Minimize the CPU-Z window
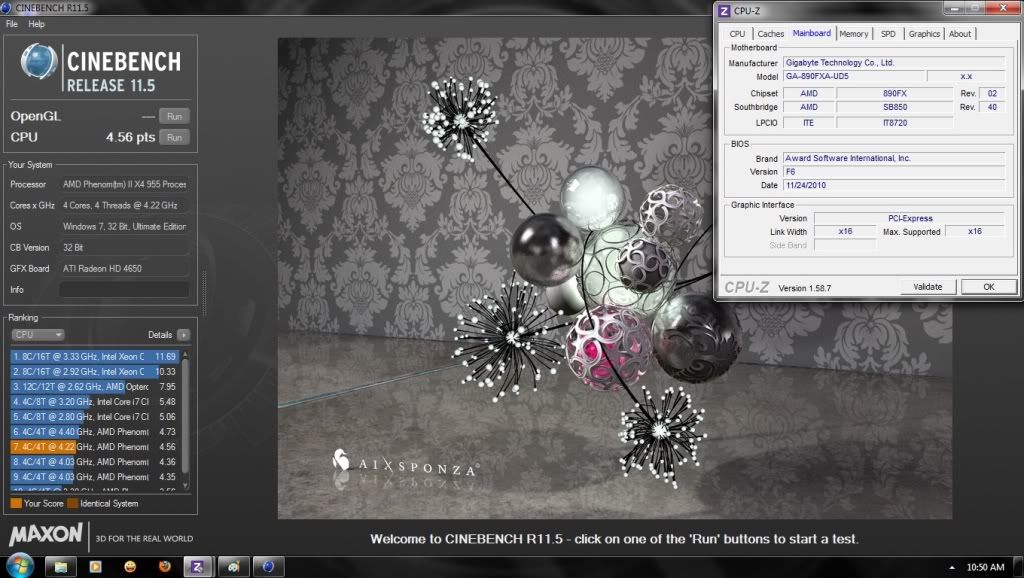 tap(955, 8)
